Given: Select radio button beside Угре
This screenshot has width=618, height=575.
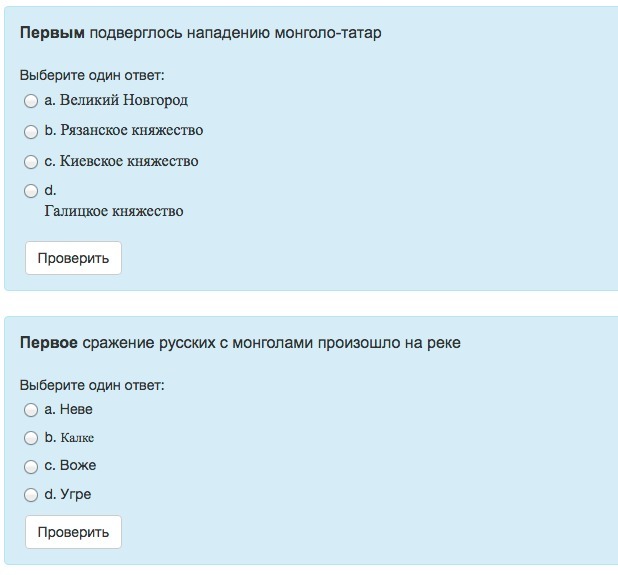Looking at the screenshot, I should [x=31, y=495].
